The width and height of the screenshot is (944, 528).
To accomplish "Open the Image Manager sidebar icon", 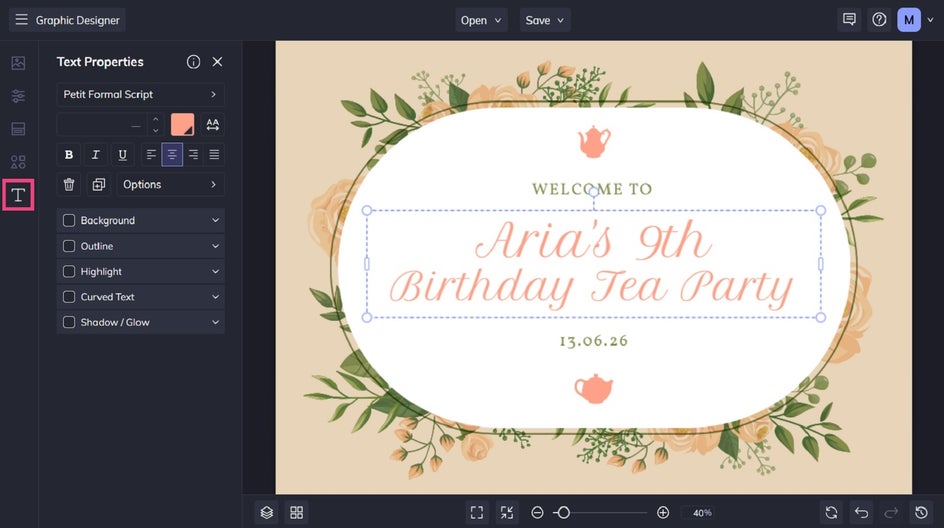I will coord(18,63).
